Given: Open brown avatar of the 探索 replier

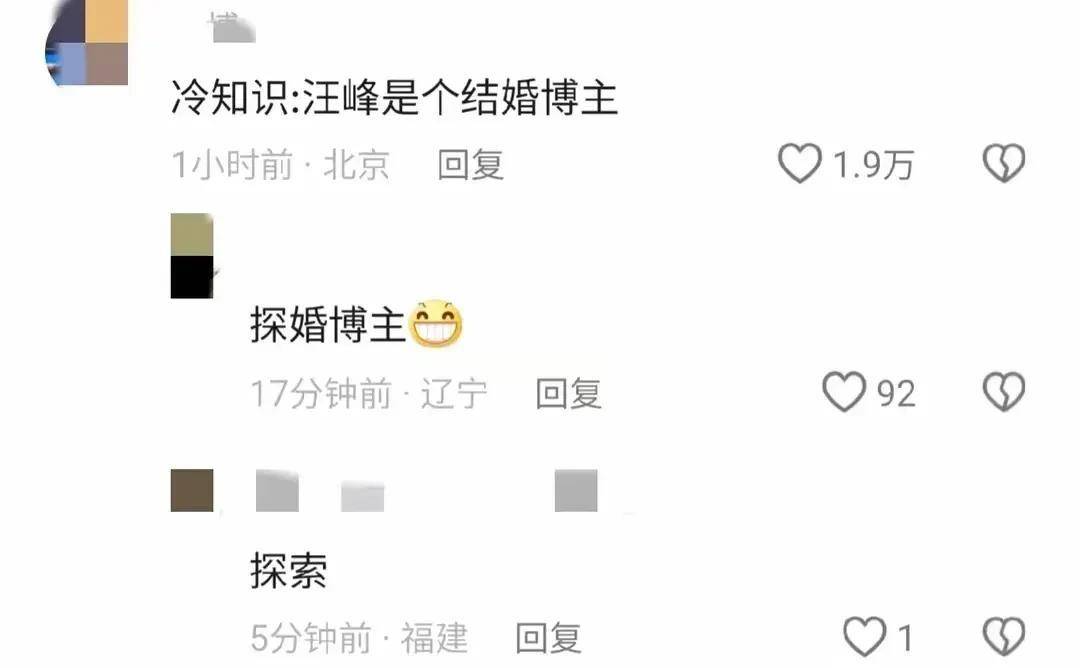Looking at the screenshot, I should coord(192,490).
